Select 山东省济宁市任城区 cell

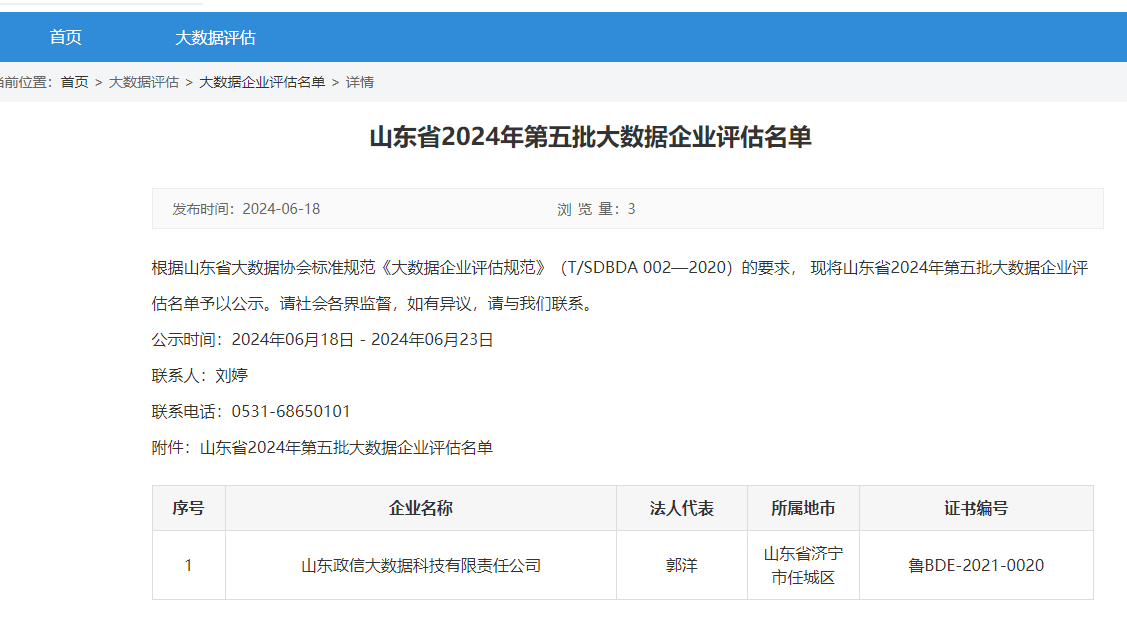coord(803,565)
